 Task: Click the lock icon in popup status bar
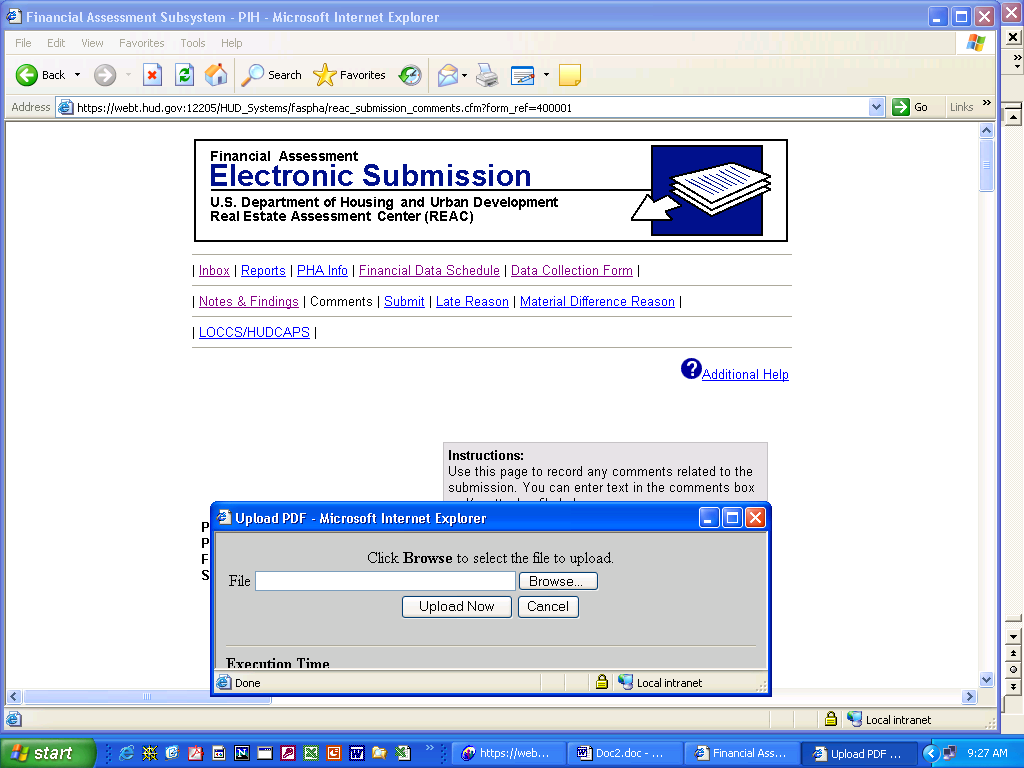coord(601,682)
